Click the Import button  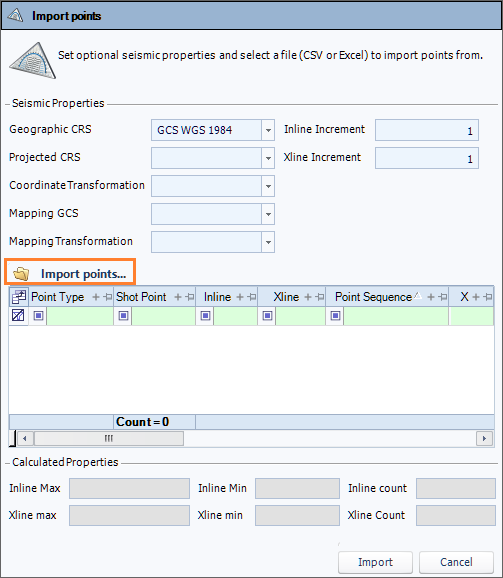[375, 562]
